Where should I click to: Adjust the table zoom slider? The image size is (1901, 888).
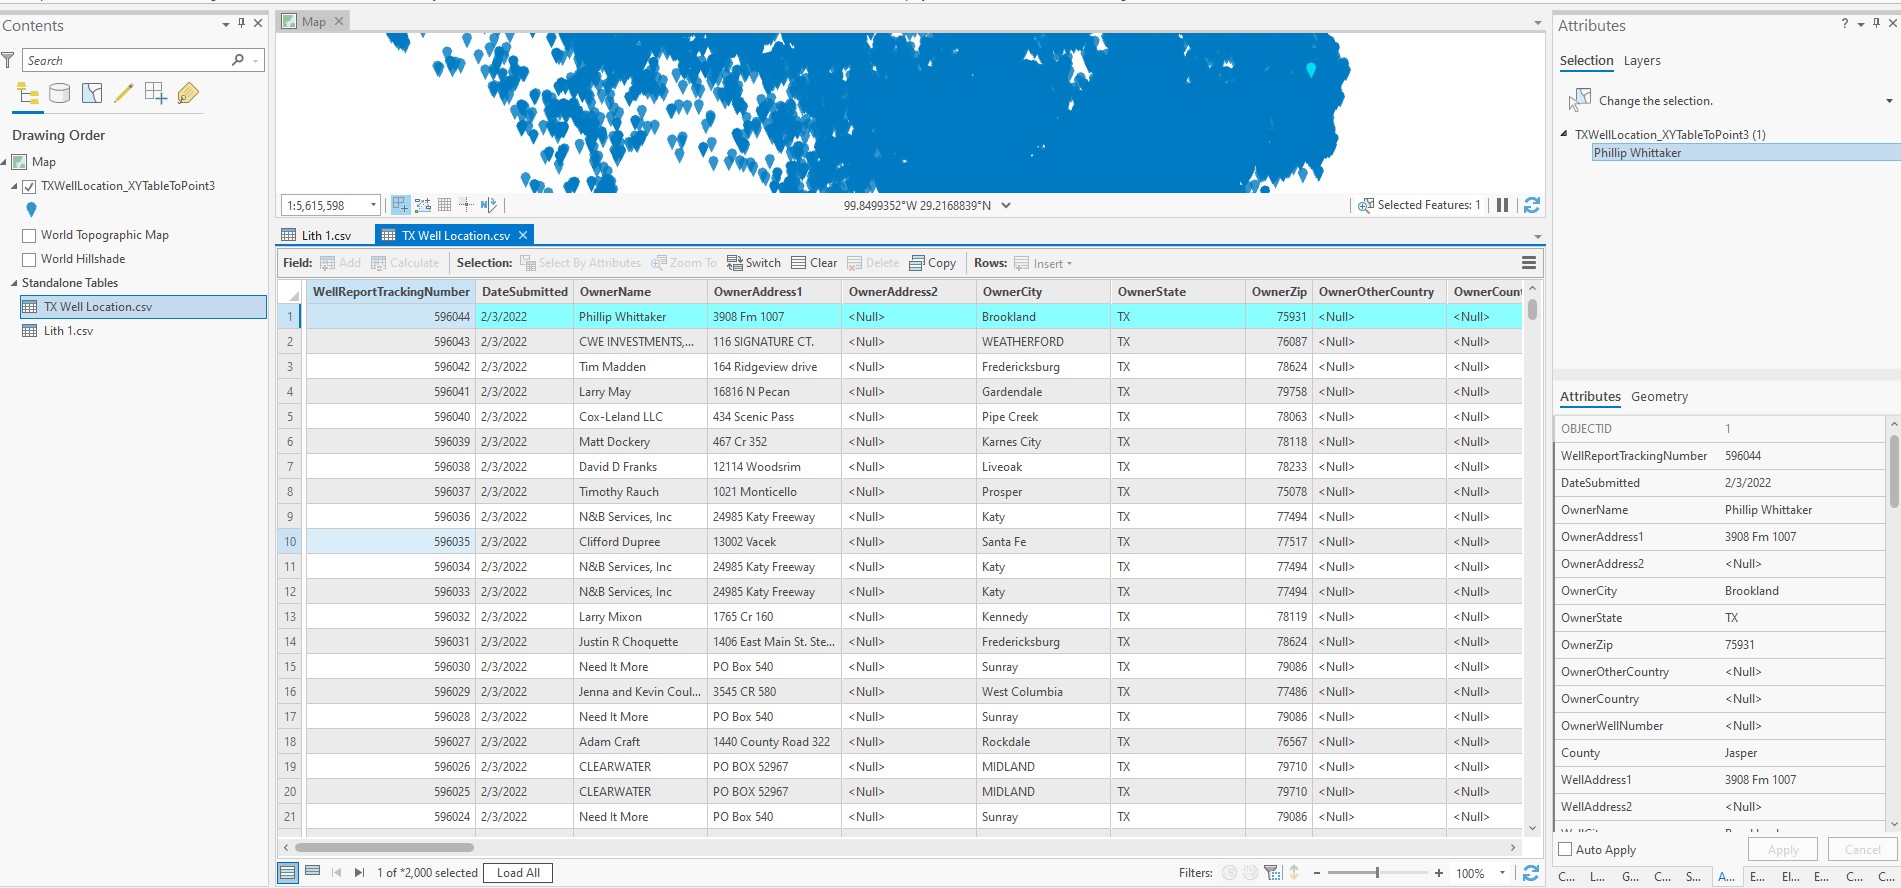[x=1377, y=873]
